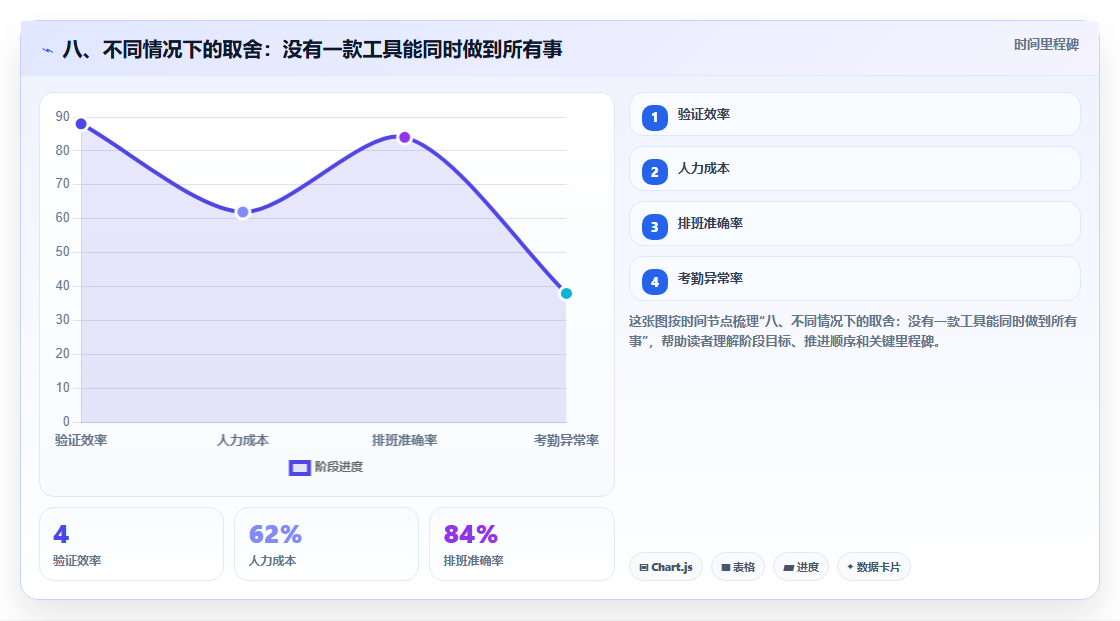
Task: Click the 人力成本 data point at 62
Action: point(243,212)
